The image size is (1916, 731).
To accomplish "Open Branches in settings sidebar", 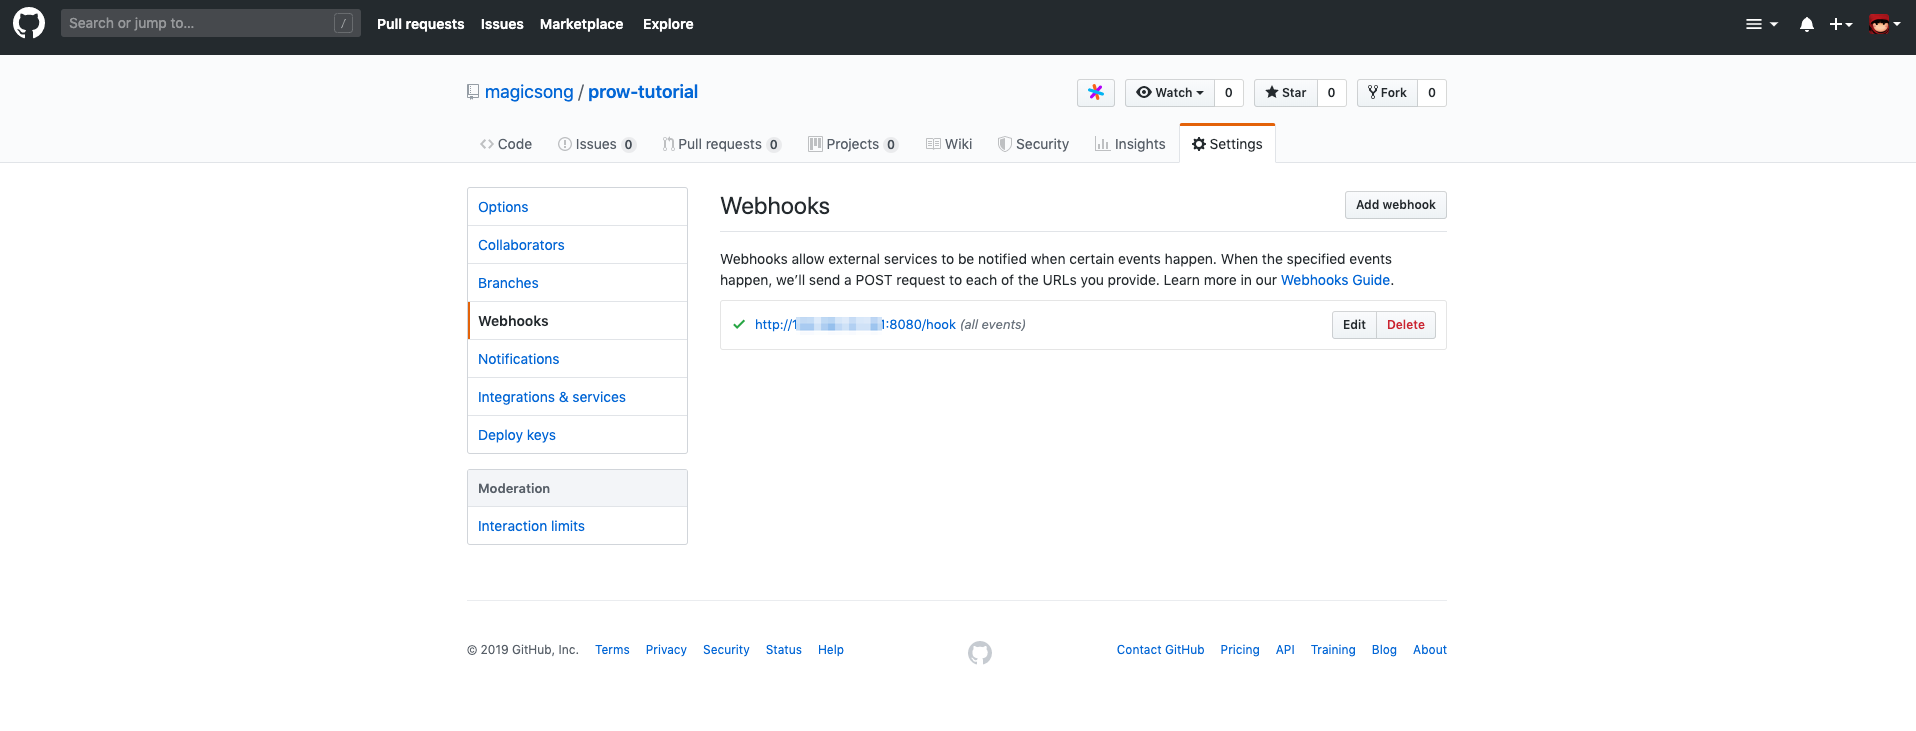I will (577, 283).
